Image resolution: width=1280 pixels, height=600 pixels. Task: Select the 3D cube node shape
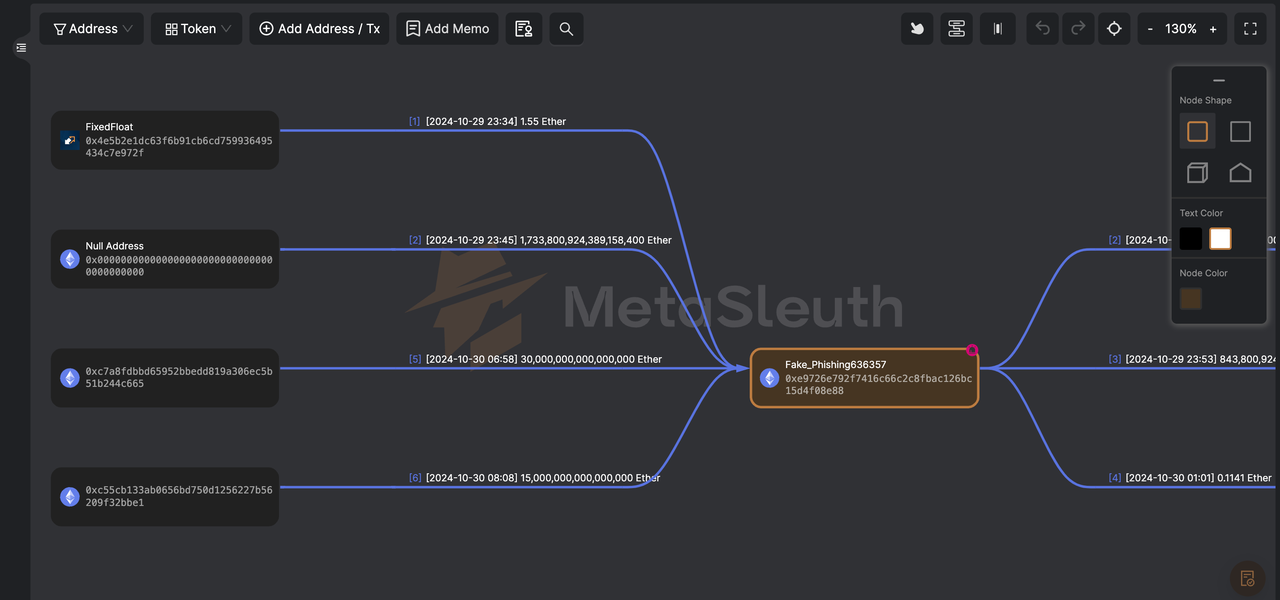point(1197,173)
